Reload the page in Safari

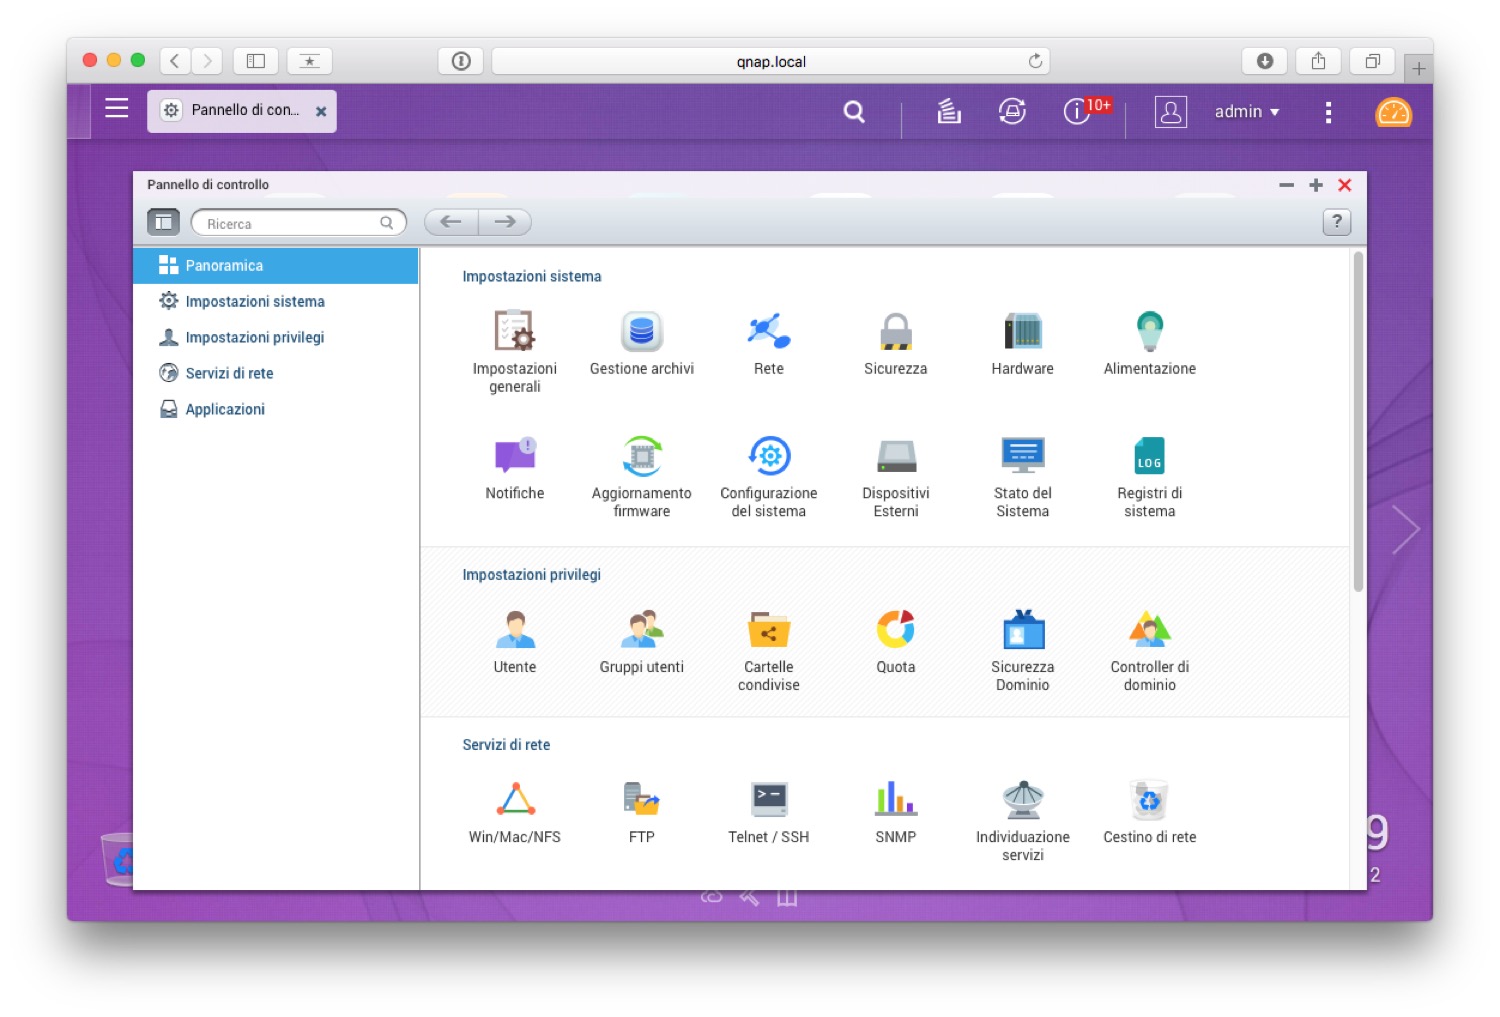coord(1035,61)
